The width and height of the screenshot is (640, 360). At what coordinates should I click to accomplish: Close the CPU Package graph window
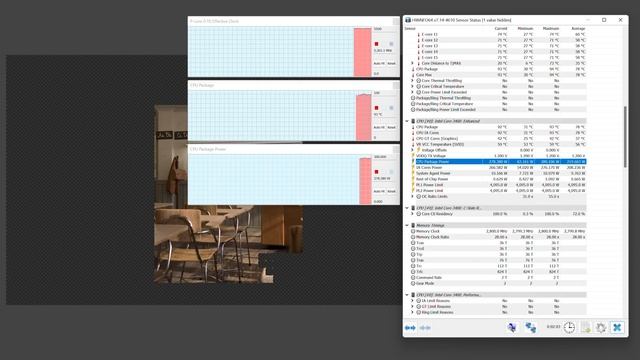point(396,85)
